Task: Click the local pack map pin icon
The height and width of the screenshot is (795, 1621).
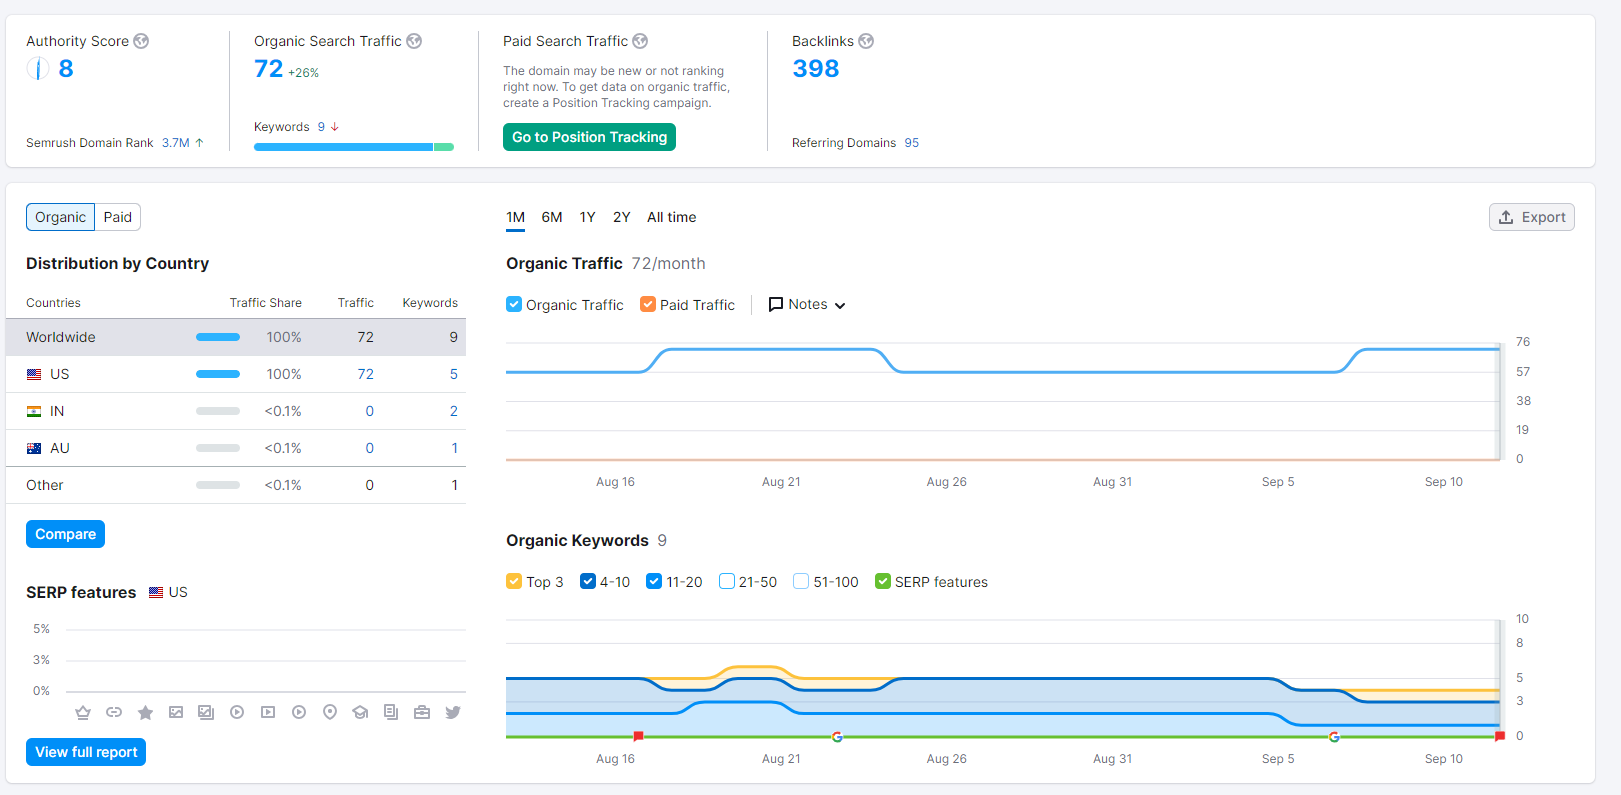Action: [x=330, y=712]
